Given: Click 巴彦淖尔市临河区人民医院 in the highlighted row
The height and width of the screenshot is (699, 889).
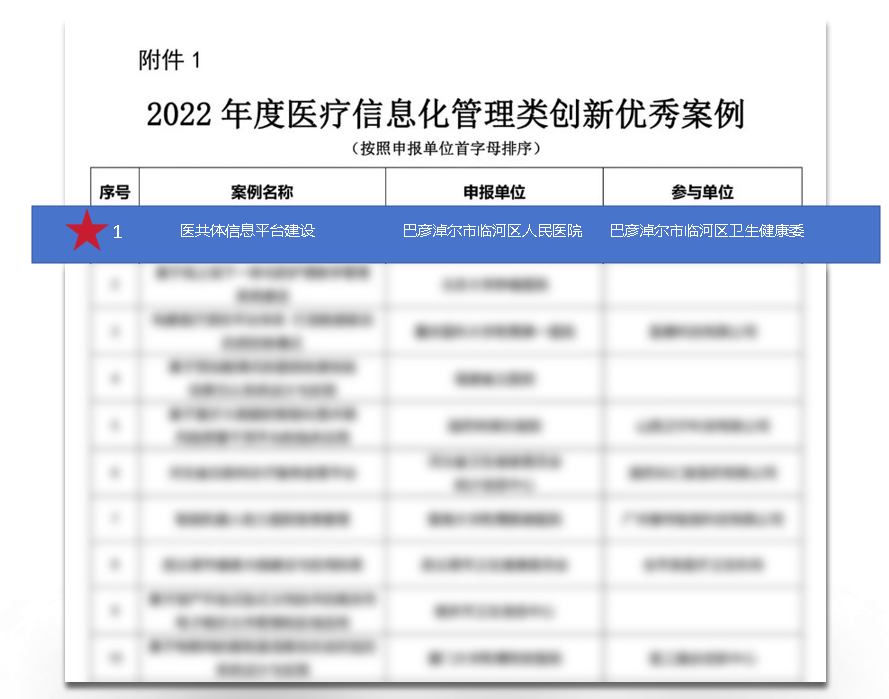Looking at the screenshot, I should (492, 231).
